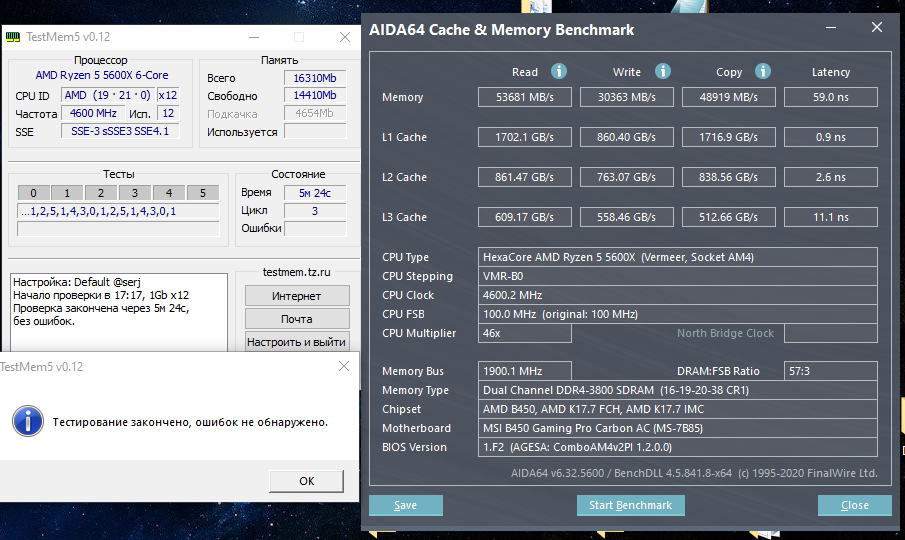Image resolution: width=905 pixels, height=540 pixels.
Task: Select test 2 box in TestMem5 Тесты
Action: [101, 193]
